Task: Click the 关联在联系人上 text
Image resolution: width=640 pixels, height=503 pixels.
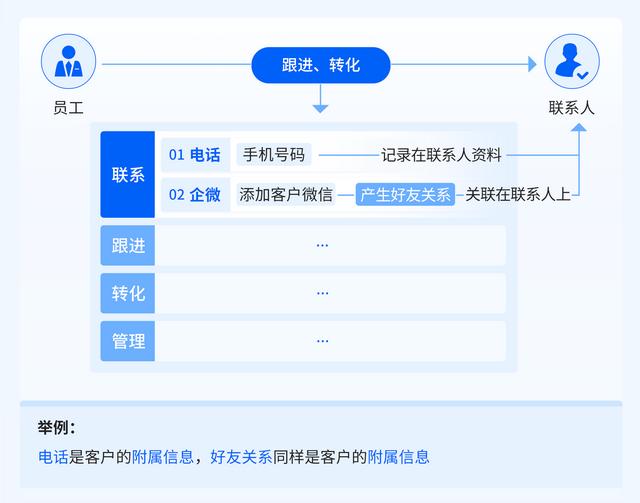Action: point(517,194)
